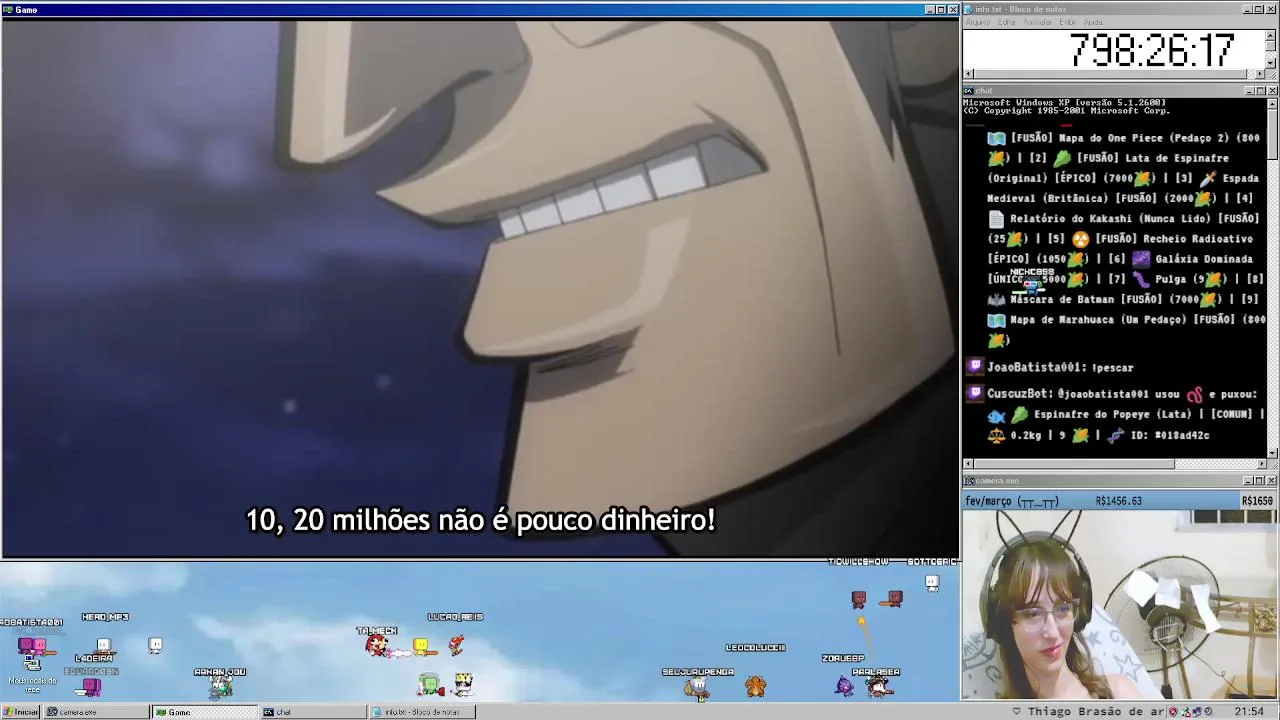Click the R$1650 goal amount

[x=1257, y=501]
